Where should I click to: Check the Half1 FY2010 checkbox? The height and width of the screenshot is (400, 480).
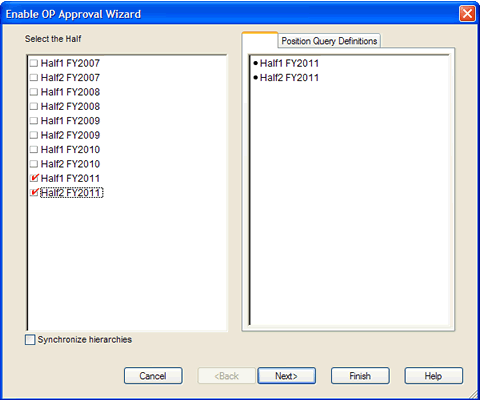(x=34, y=149)
